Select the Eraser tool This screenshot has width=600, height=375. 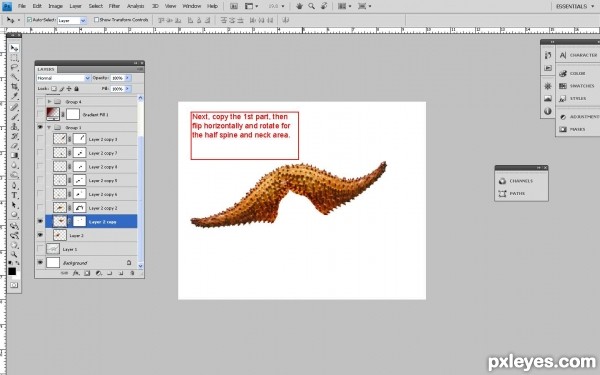point(14,146)
